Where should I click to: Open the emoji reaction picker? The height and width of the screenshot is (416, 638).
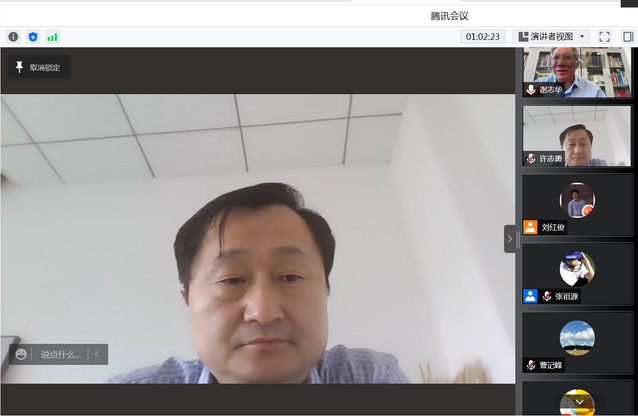21,354
